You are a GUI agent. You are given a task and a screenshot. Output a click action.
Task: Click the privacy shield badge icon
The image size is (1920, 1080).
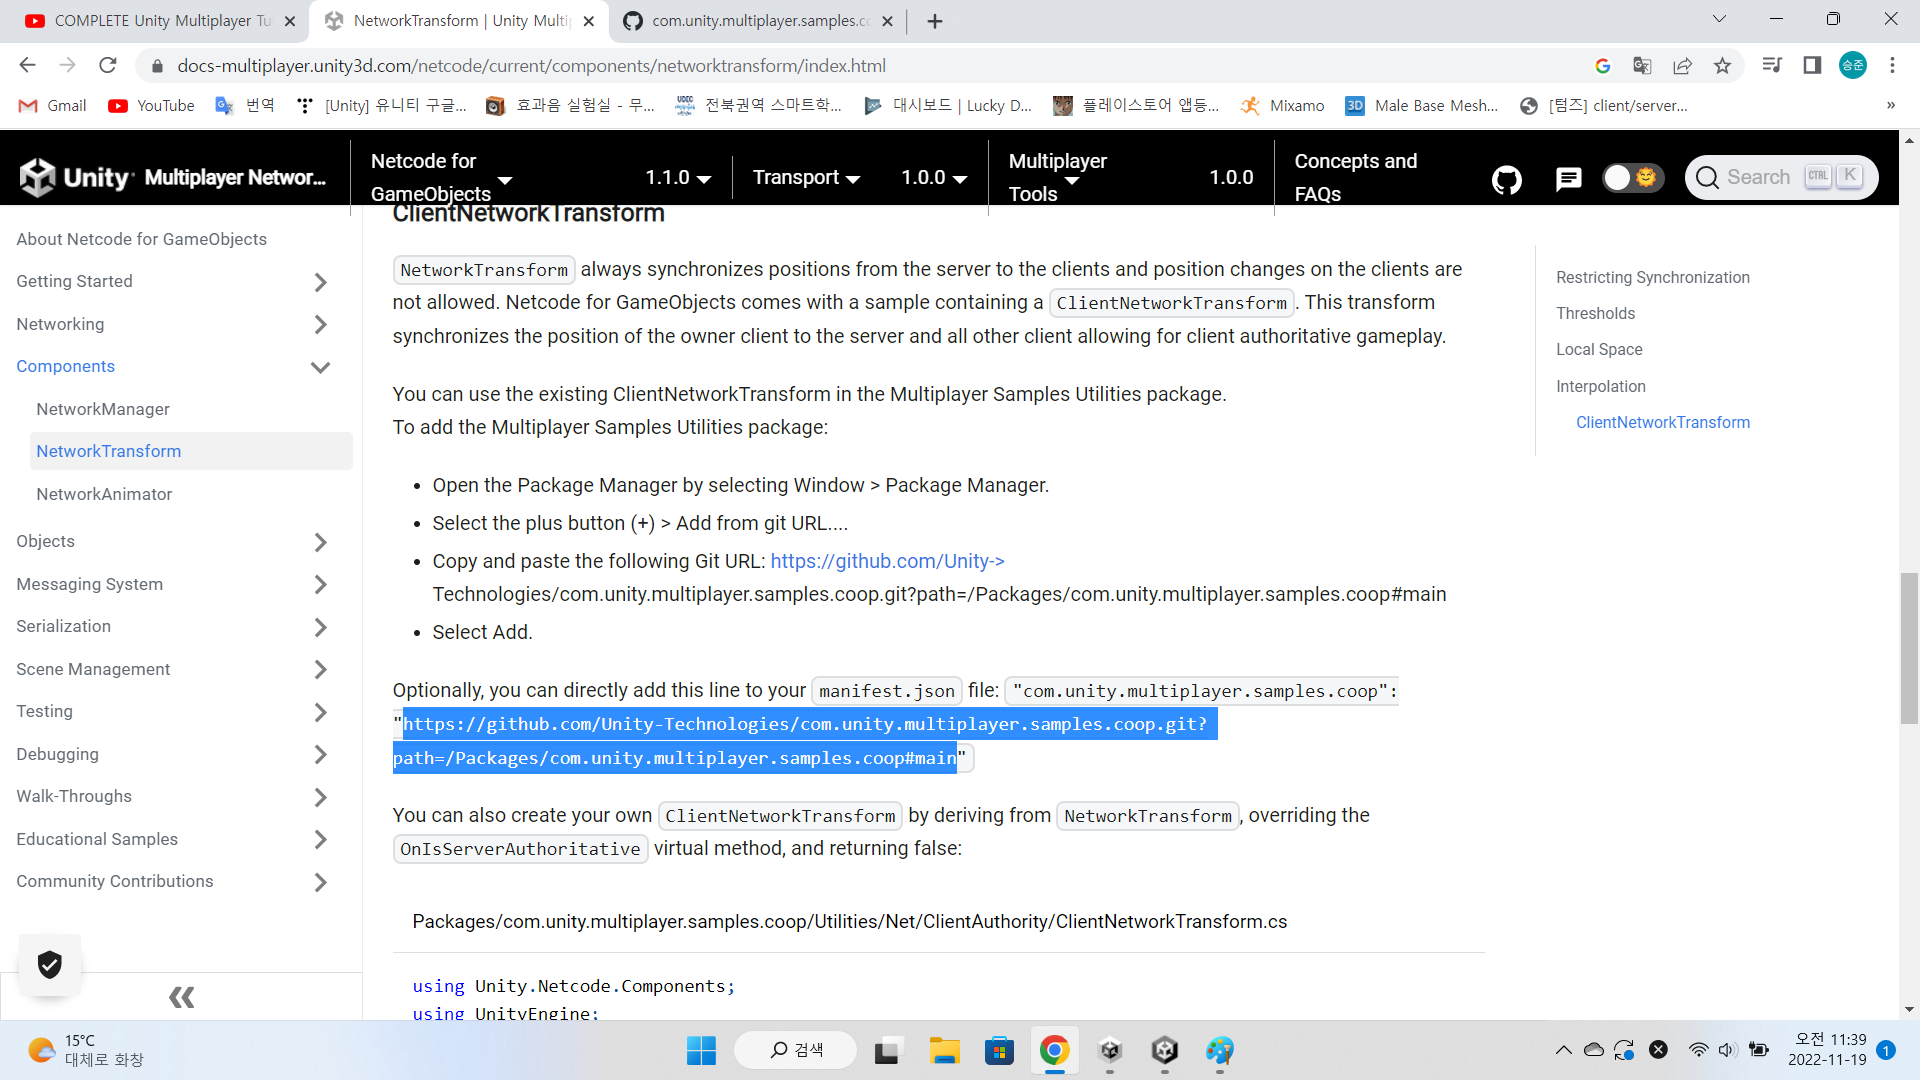click(50, 965)
